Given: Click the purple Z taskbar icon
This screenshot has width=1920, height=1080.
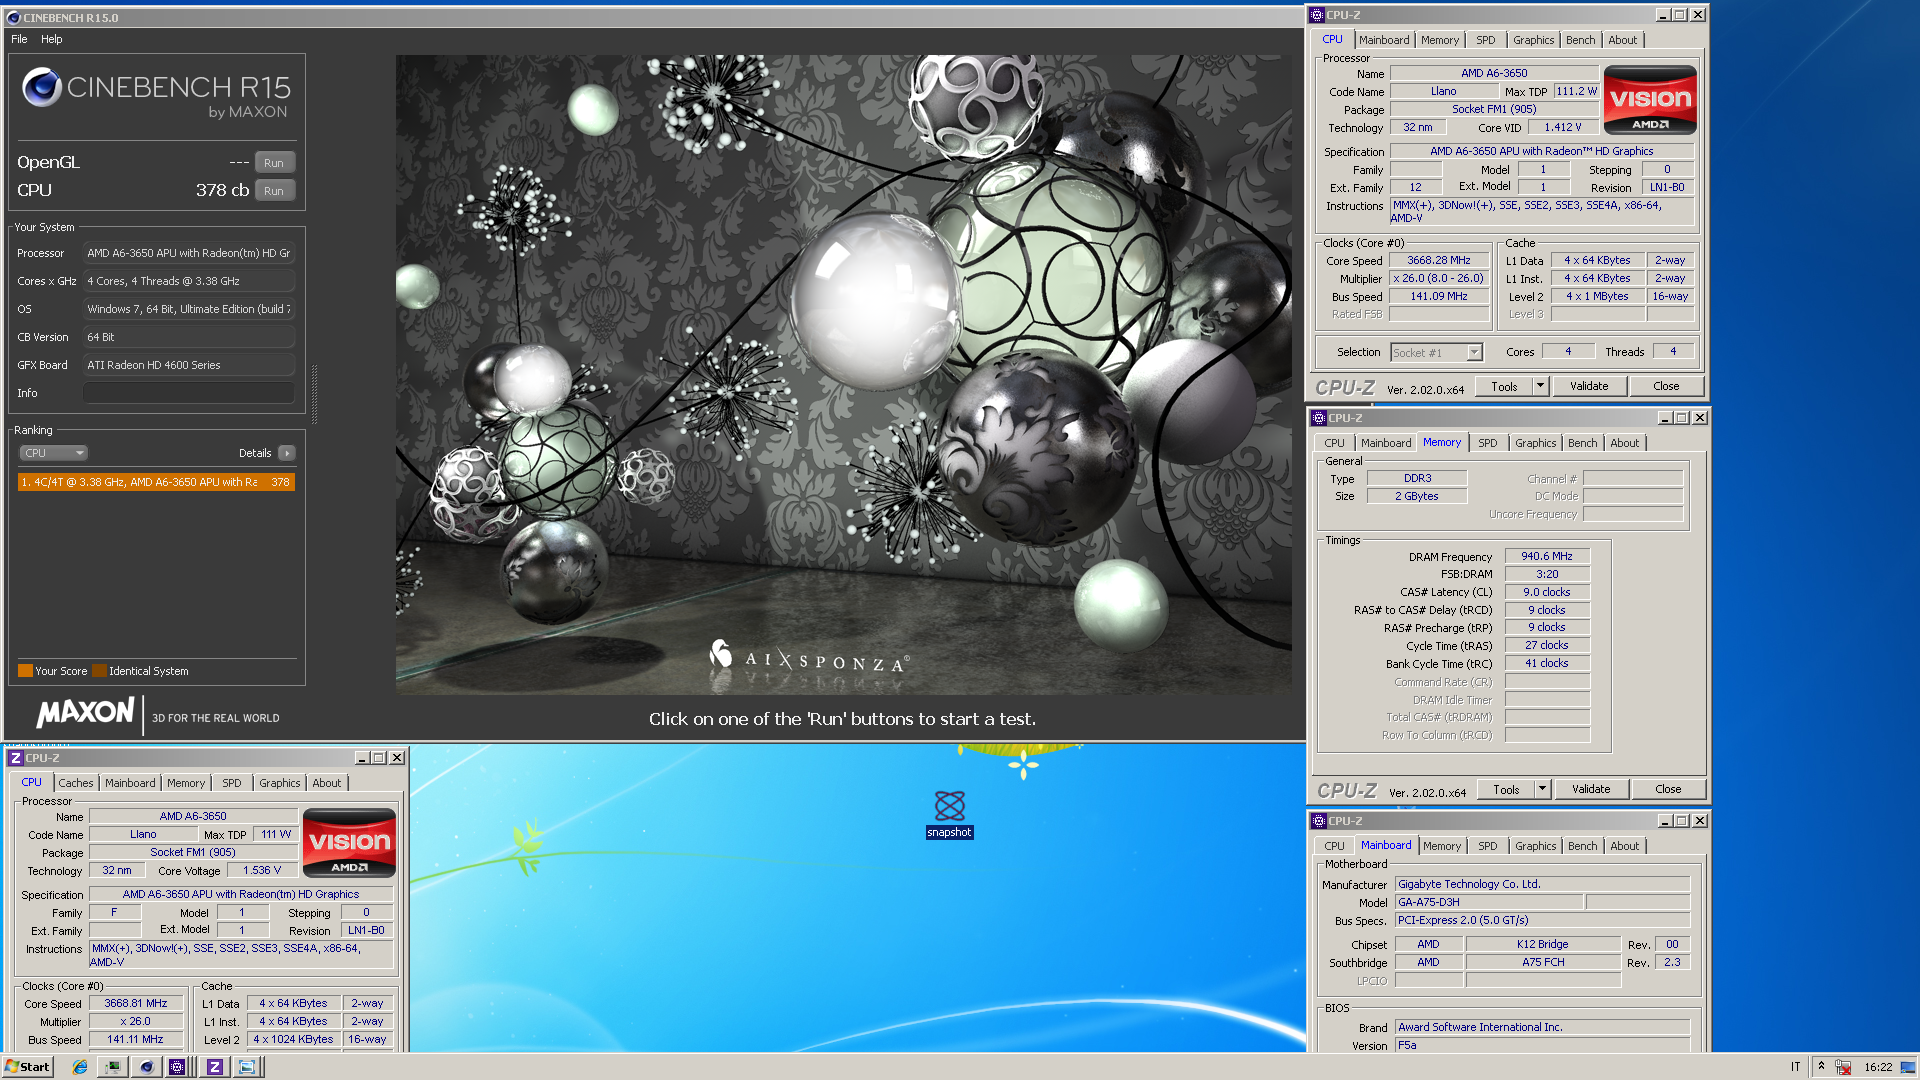Looking at the screenshot, I should (x=214, y=1067).
